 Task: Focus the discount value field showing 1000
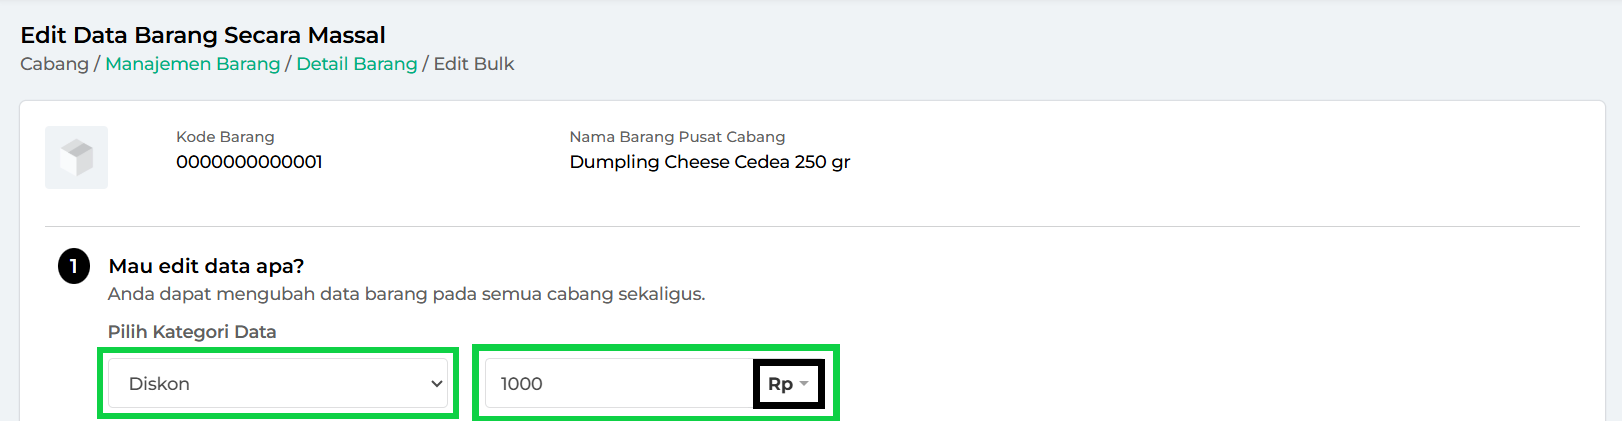(x=619, y=384)
